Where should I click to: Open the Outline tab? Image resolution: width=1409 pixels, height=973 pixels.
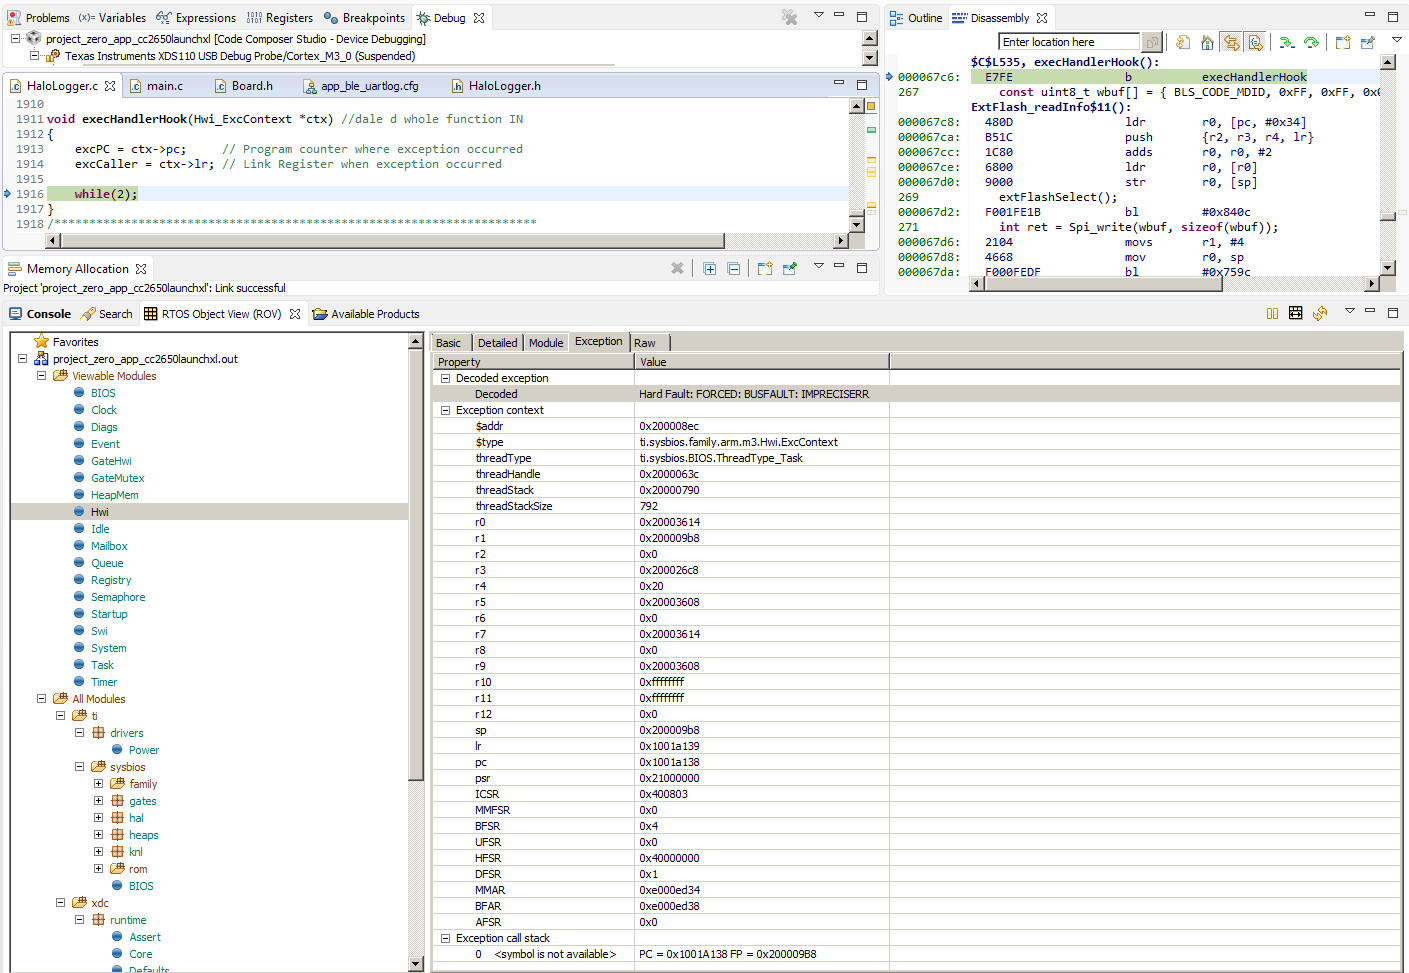[916, 18]
